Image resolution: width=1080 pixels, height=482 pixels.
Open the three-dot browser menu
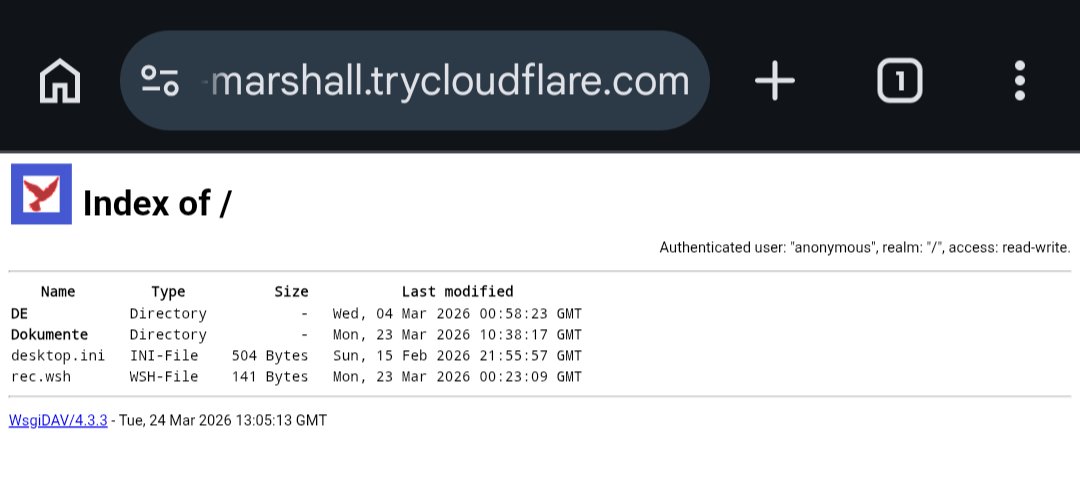pos(1019,80)
